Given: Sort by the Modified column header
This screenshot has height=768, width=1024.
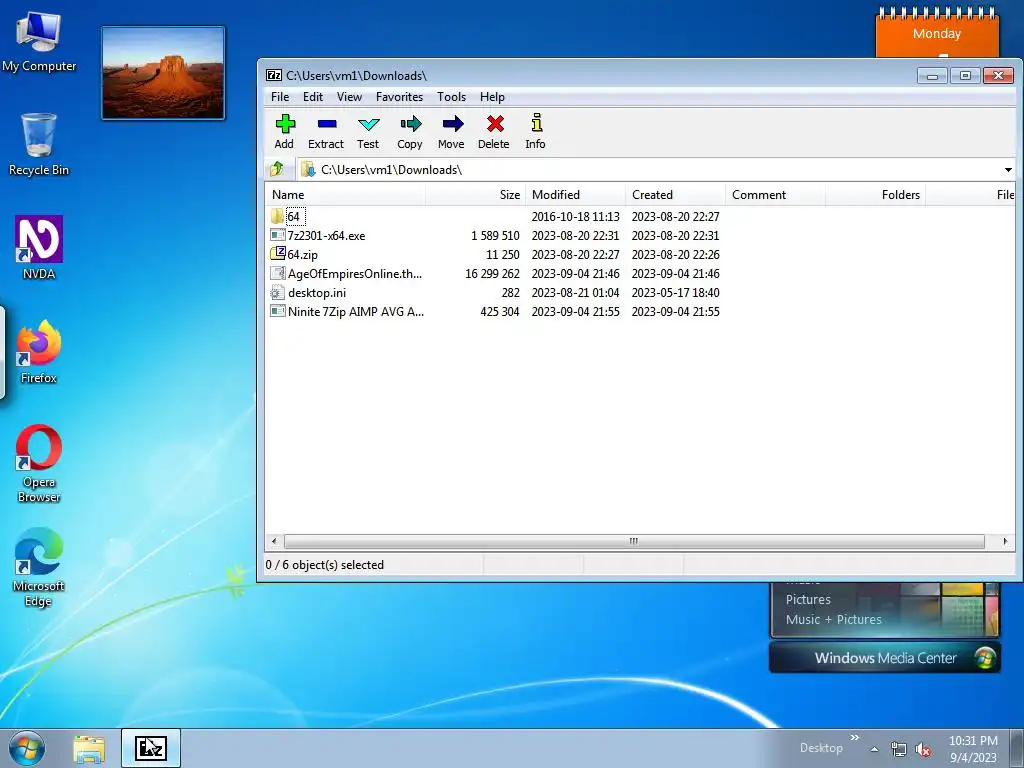Looking at the screenshot, I should [575, 195].
